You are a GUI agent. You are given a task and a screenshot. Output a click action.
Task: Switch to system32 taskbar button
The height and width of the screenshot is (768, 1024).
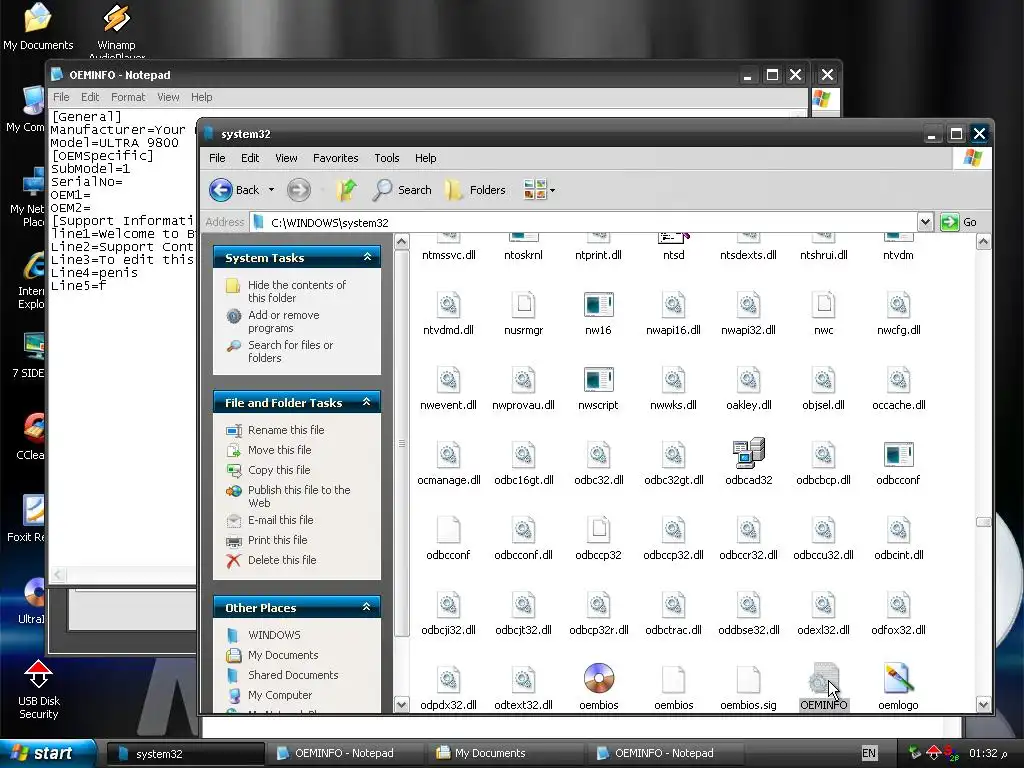[185, 754]
